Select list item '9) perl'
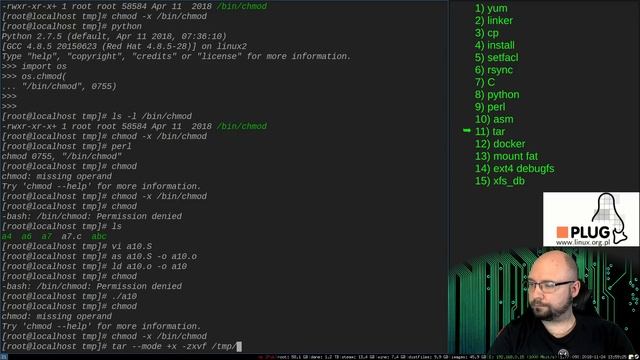This screenshot has width=640, height=360. click(x=490, y=107)
